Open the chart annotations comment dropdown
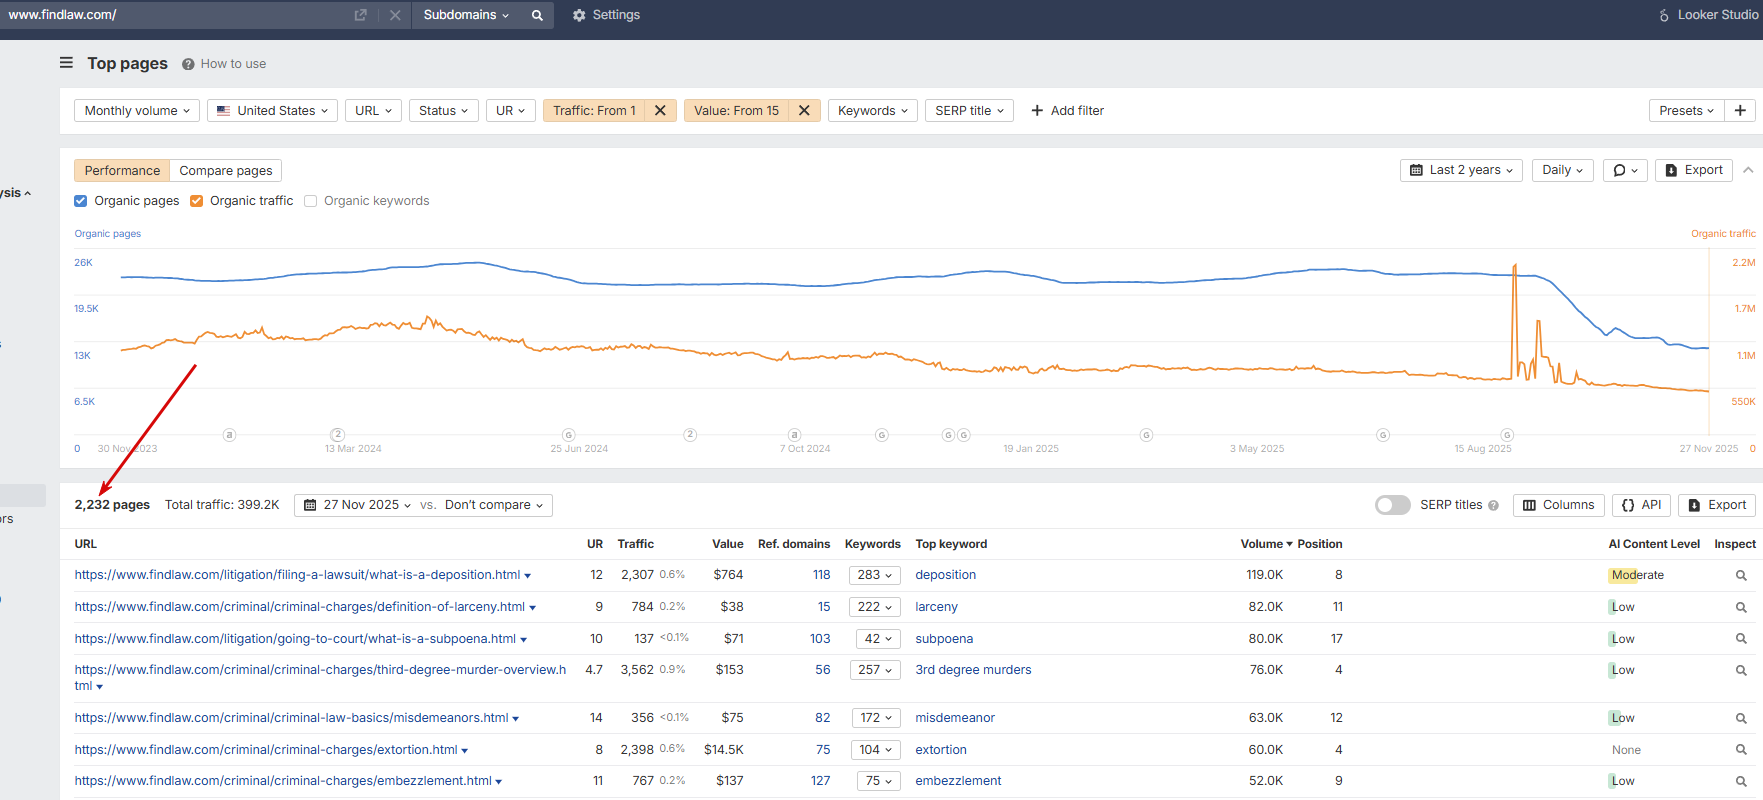 pos(1625,170)
